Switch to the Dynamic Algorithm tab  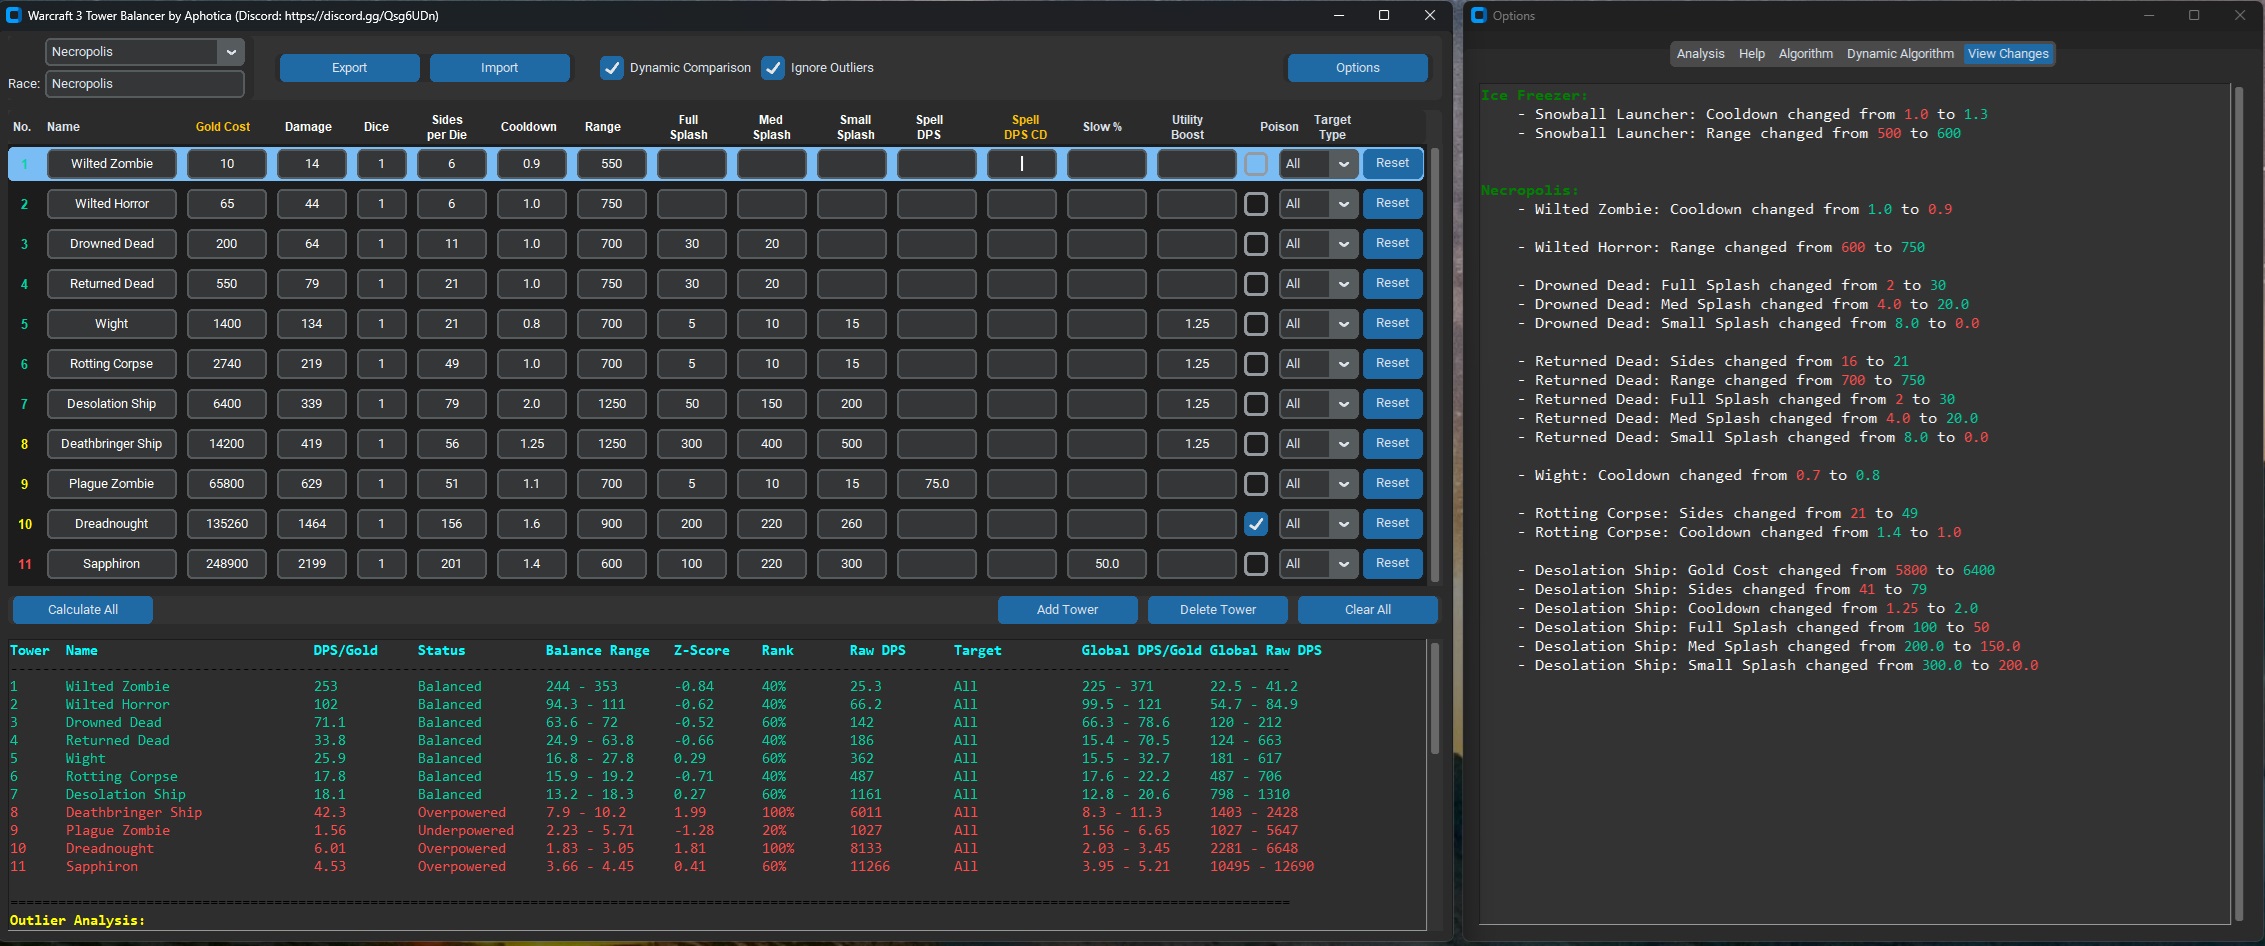coord(1900,54)
